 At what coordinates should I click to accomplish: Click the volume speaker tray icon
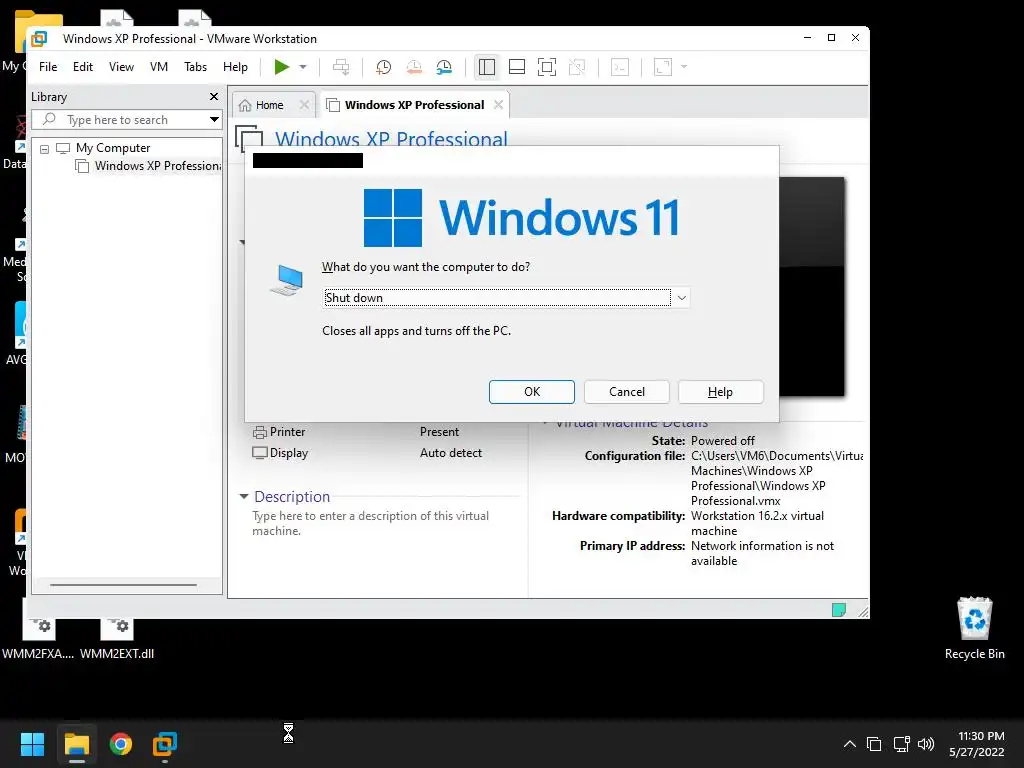926,744
